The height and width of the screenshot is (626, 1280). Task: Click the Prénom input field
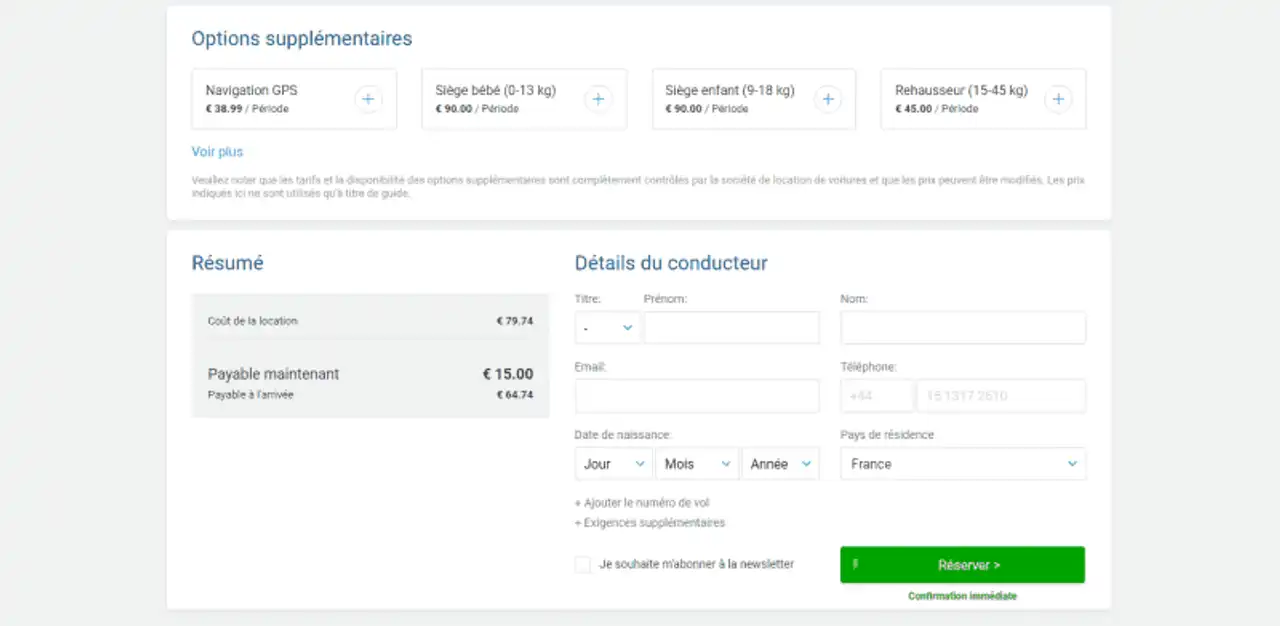[x=731, y=328]
